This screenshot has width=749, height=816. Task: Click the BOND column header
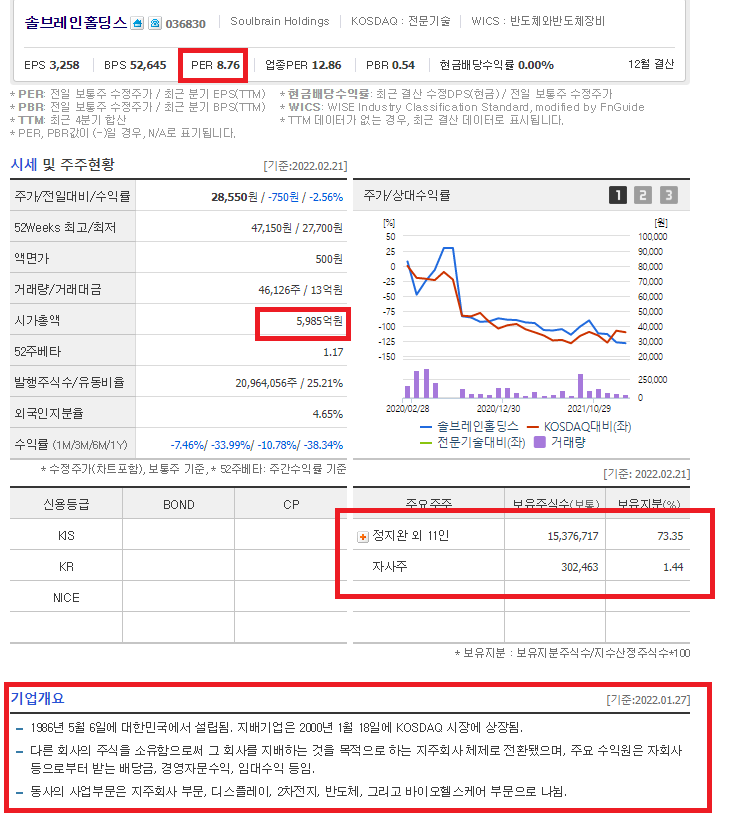point(179,504)
